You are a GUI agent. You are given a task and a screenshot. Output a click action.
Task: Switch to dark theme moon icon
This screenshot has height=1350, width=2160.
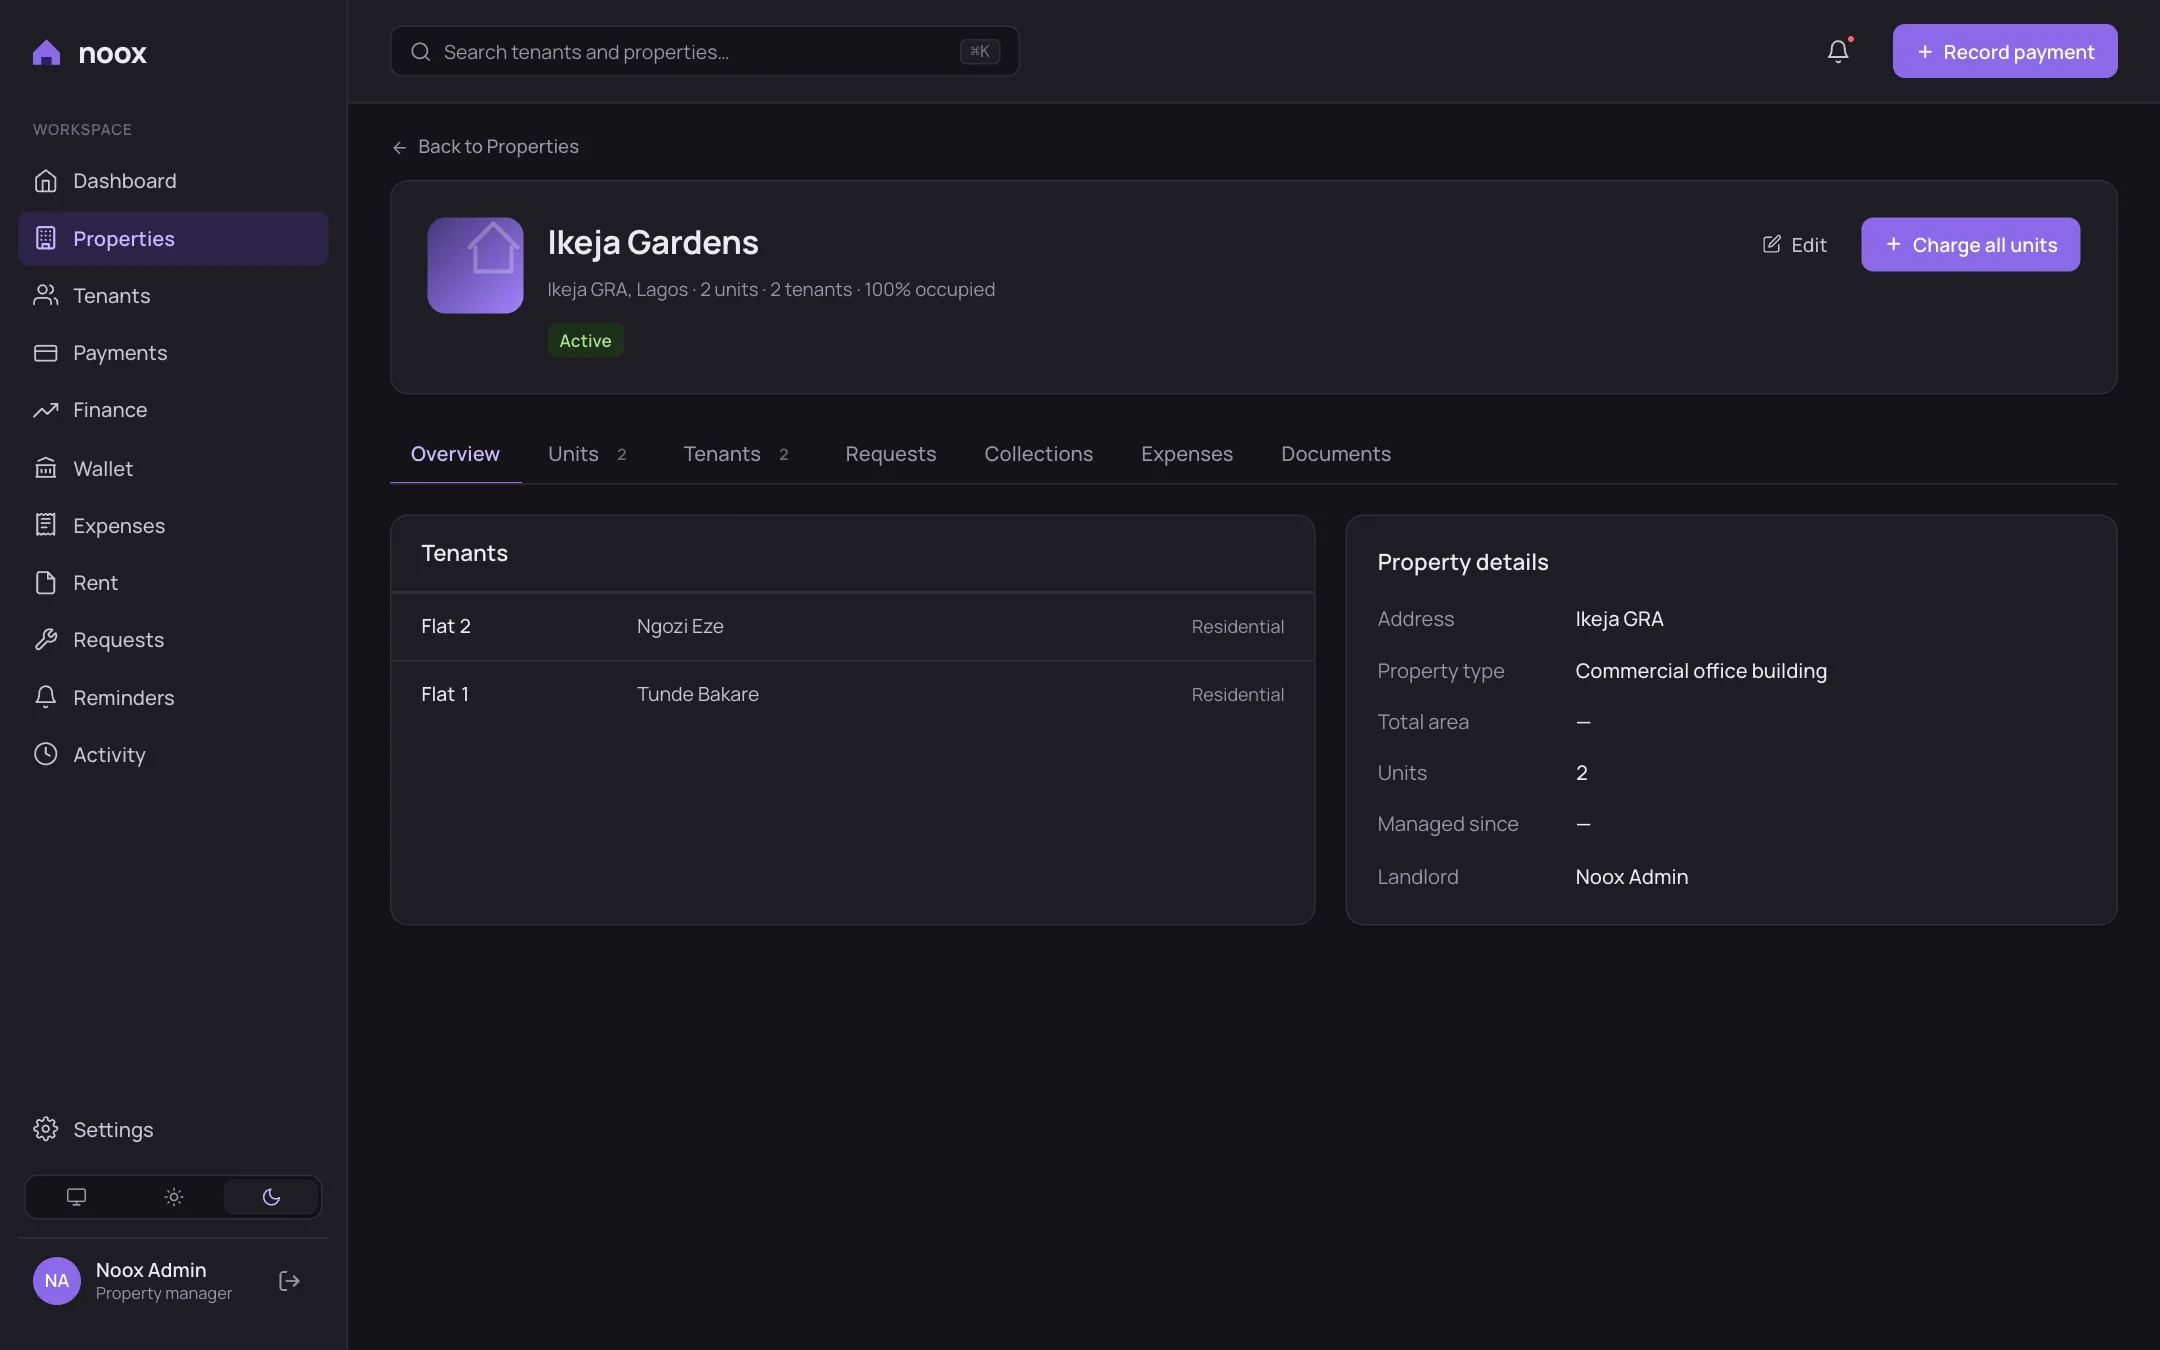tap(271, 1197)
